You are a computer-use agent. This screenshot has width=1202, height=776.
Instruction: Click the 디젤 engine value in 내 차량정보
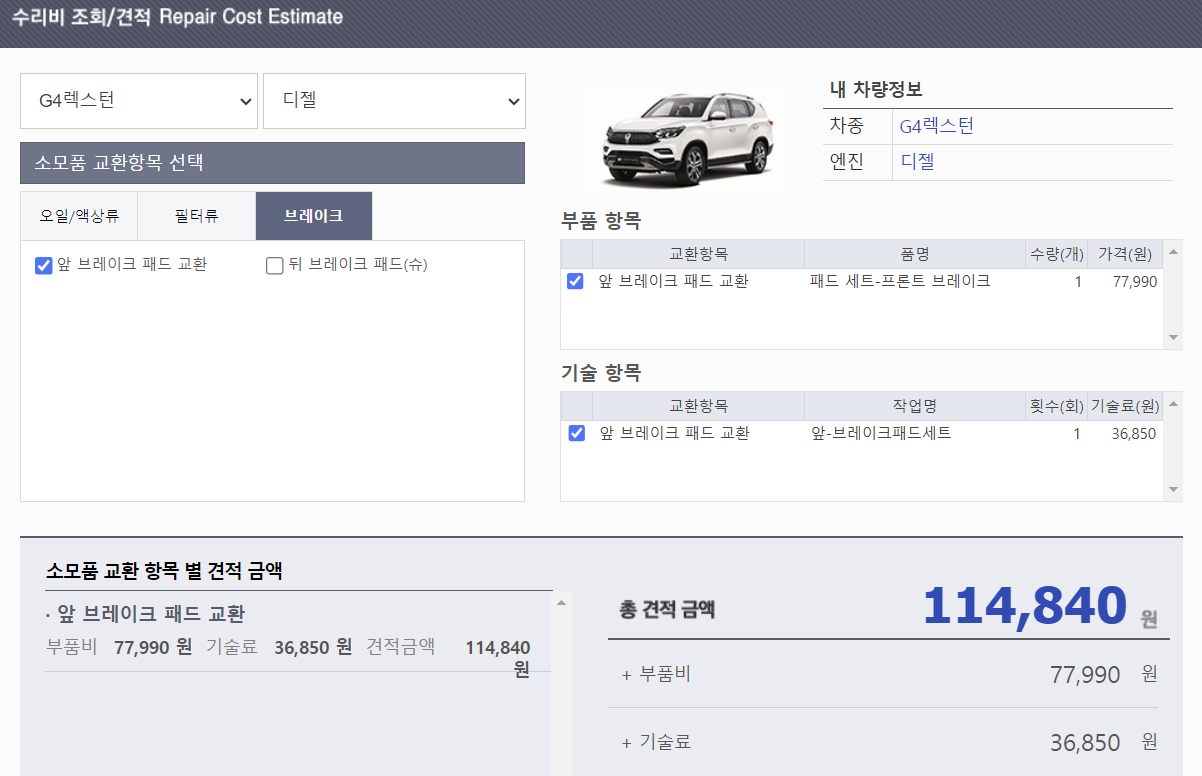click(x=917, y=161)
